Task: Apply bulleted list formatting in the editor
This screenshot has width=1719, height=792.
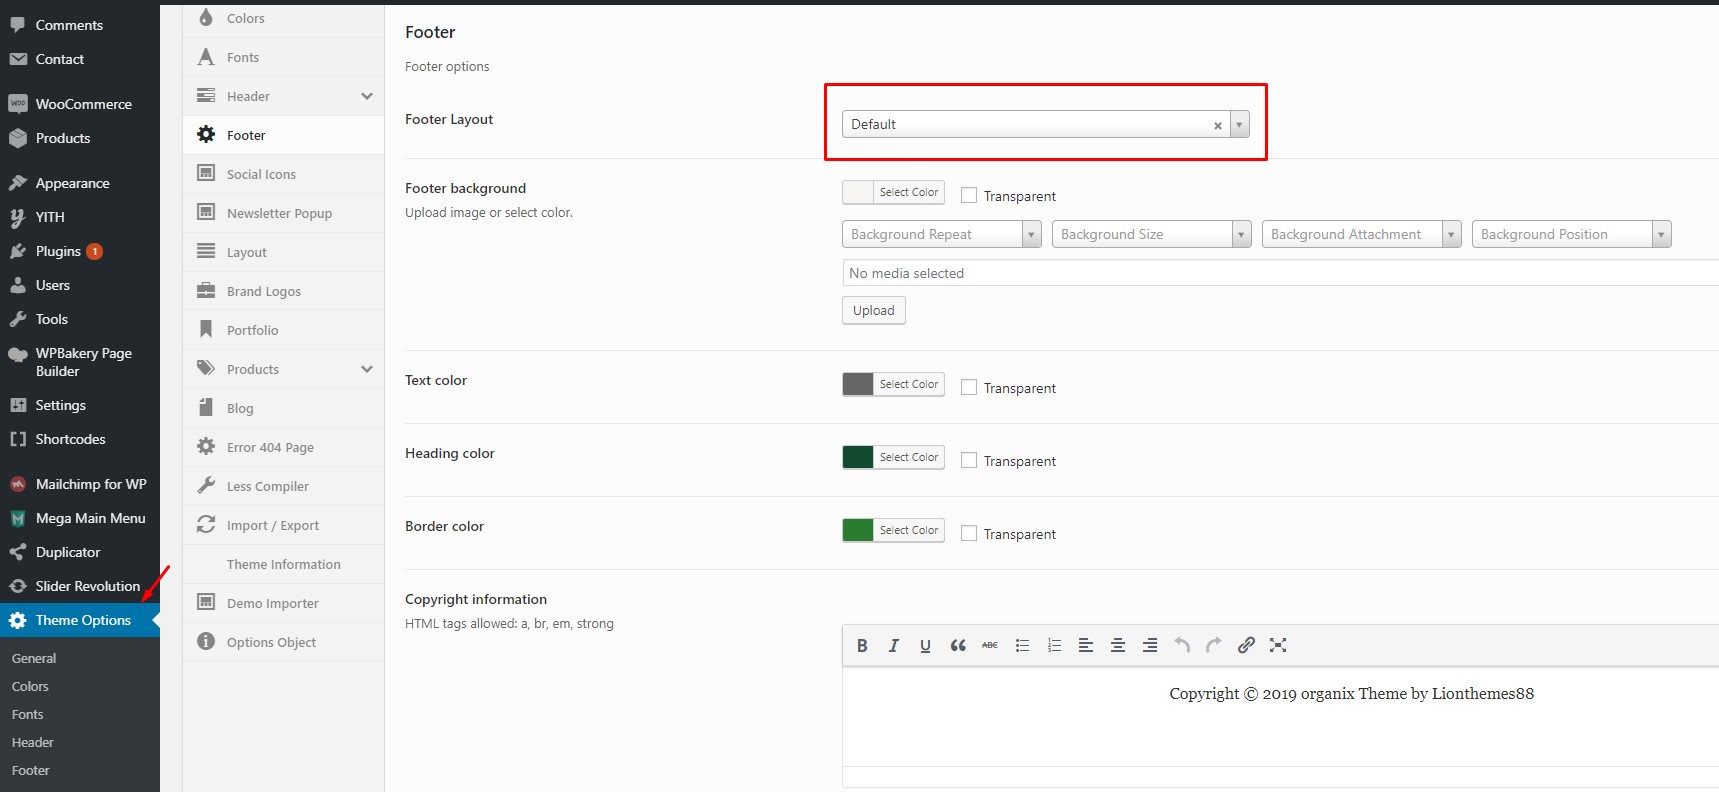Action: (1022, 646)
